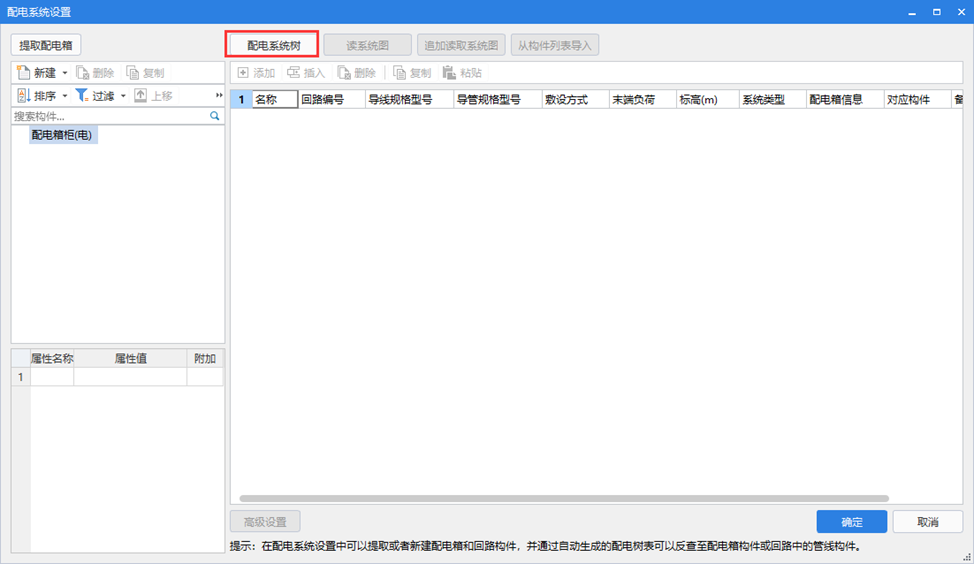Select 配电箱柜(电) tree item

pos(63,135)
